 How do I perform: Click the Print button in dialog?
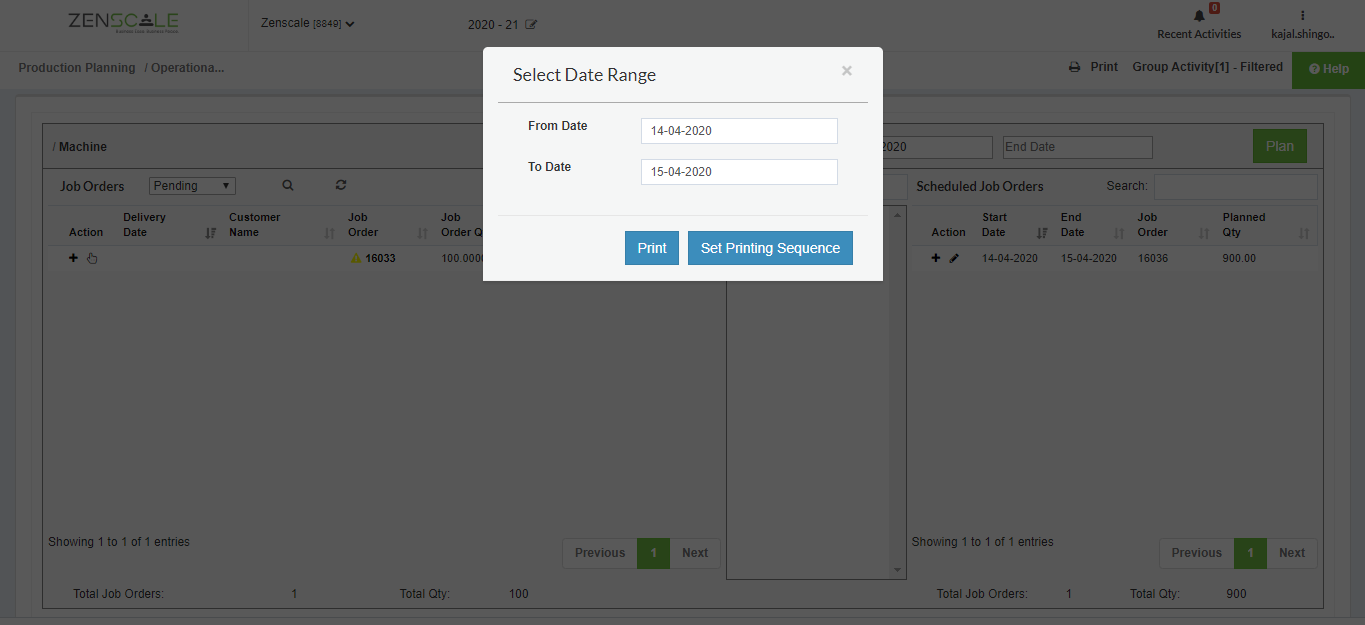(652, 248)
